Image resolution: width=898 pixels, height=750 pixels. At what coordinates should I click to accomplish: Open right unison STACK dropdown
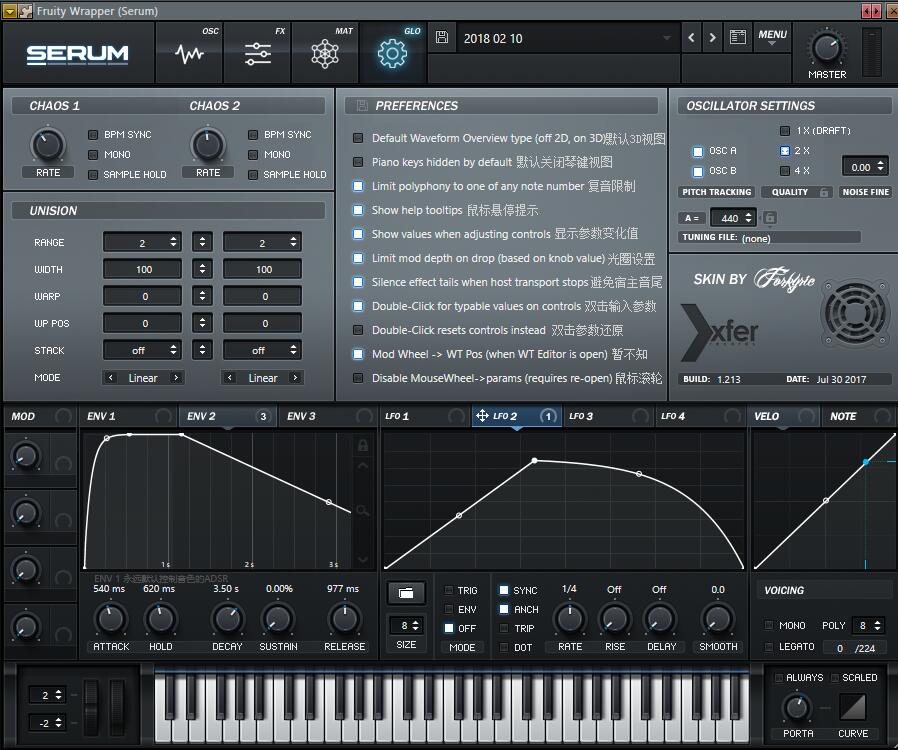[262, 350]
